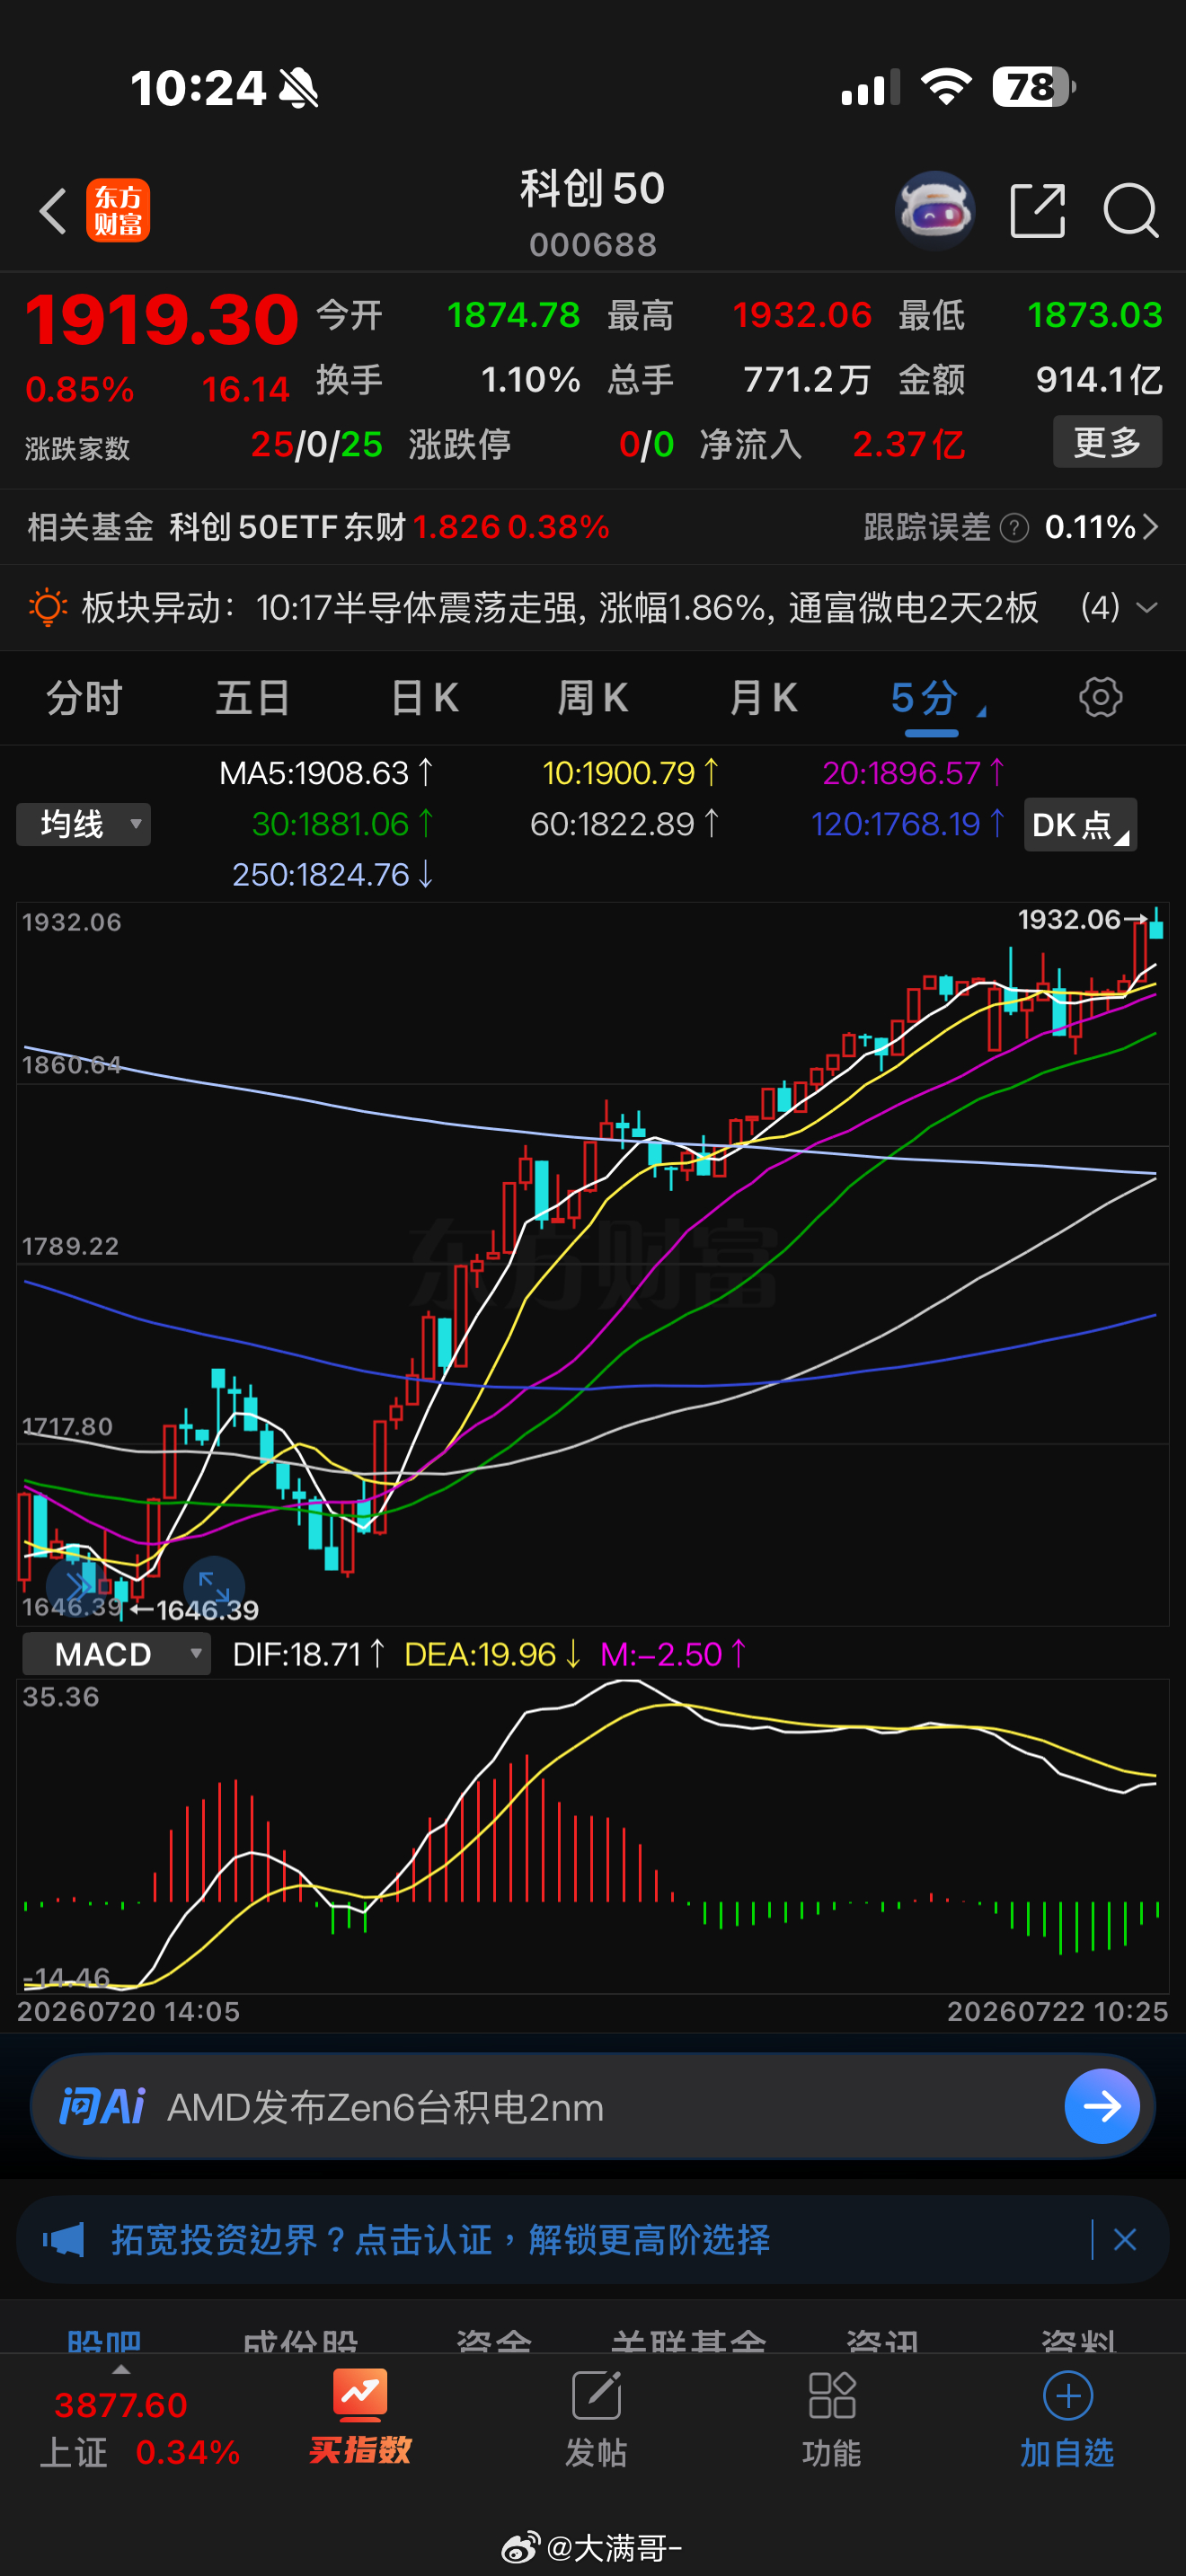
Task: Tap the chart forward chevrons icon
Action: click(x=77, y=1585)
